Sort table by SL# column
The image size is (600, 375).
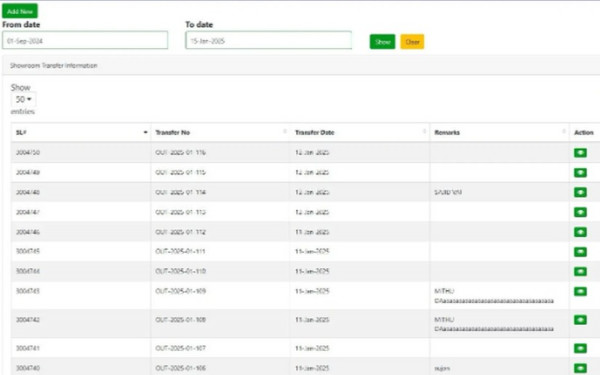coord(81,132)
